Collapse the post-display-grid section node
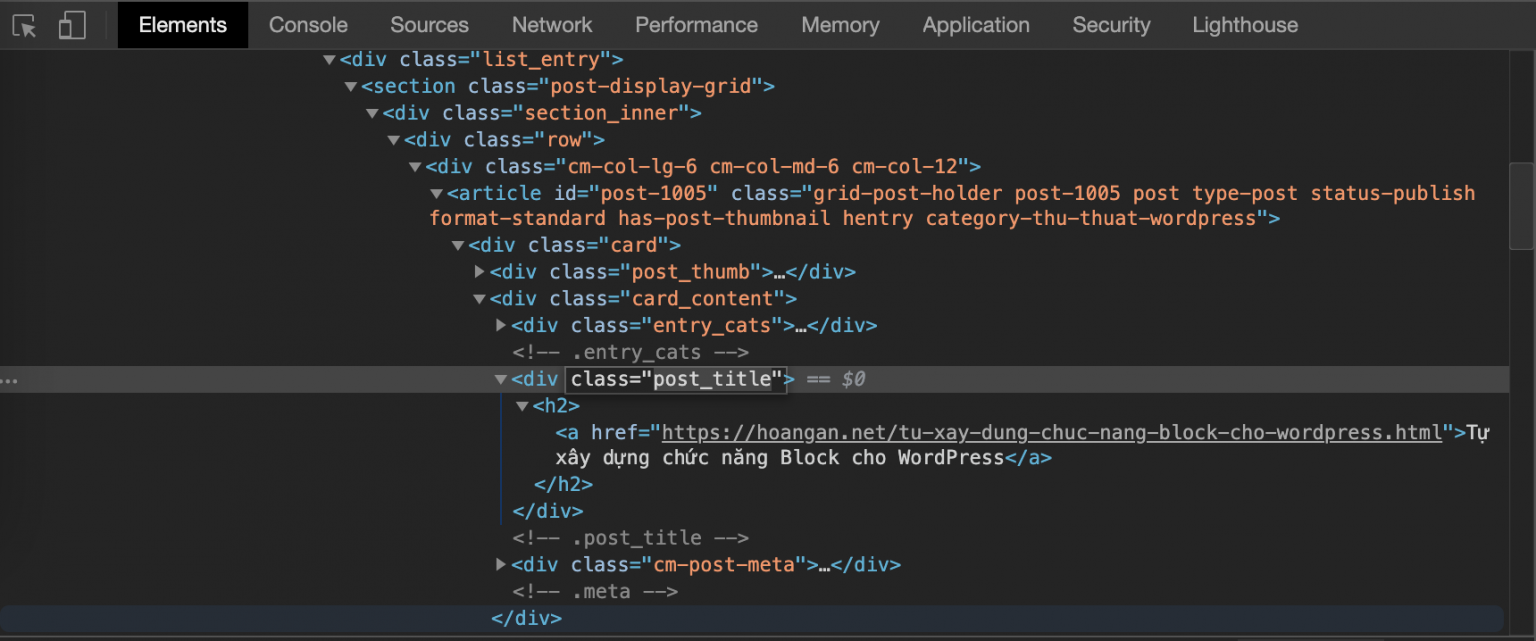Screen dimensions: 1536x641 point(351,87)
